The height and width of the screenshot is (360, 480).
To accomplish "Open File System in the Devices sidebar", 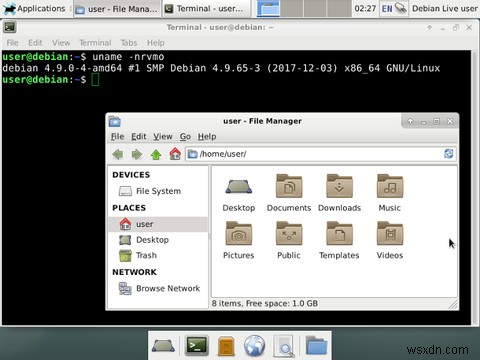I will pos(158,191).
